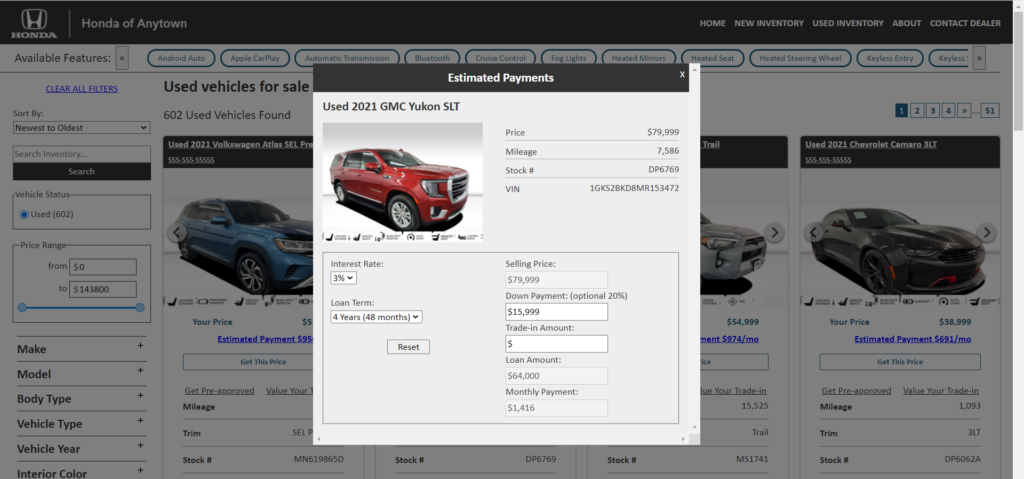Screen dimensions: 1024x479
Task: Filter by Heated Steering Wheel feature
Action: click(800, 58)
